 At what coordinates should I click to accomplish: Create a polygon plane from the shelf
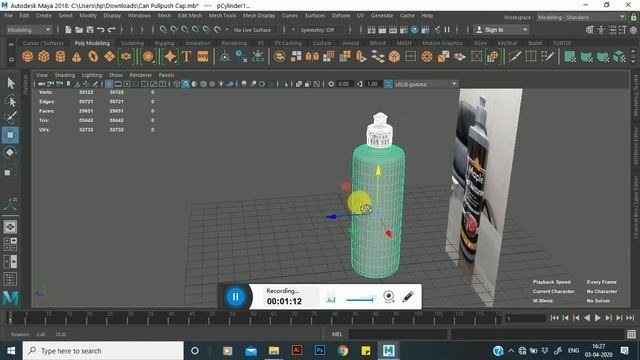point(109,56)
